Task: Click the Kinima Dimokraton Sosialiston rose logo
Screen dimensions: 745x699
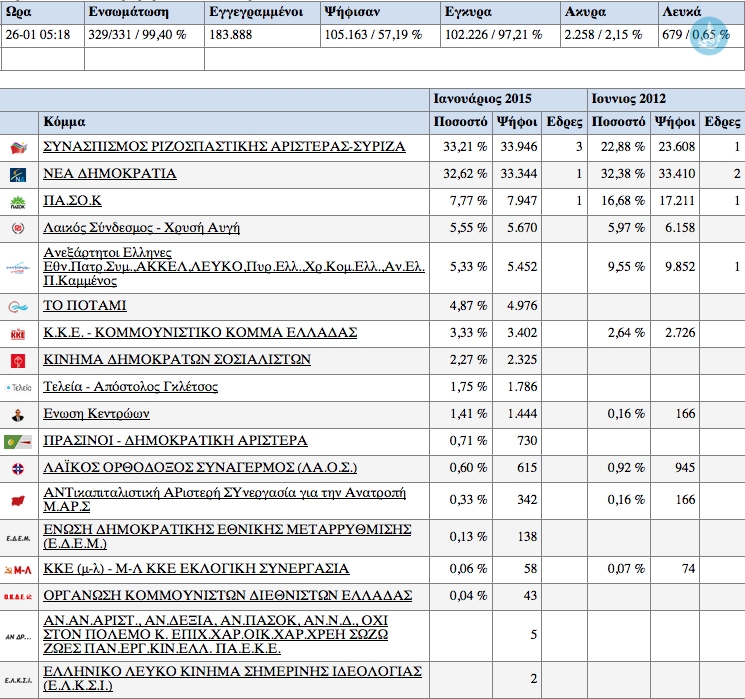Action: [18, 361]
